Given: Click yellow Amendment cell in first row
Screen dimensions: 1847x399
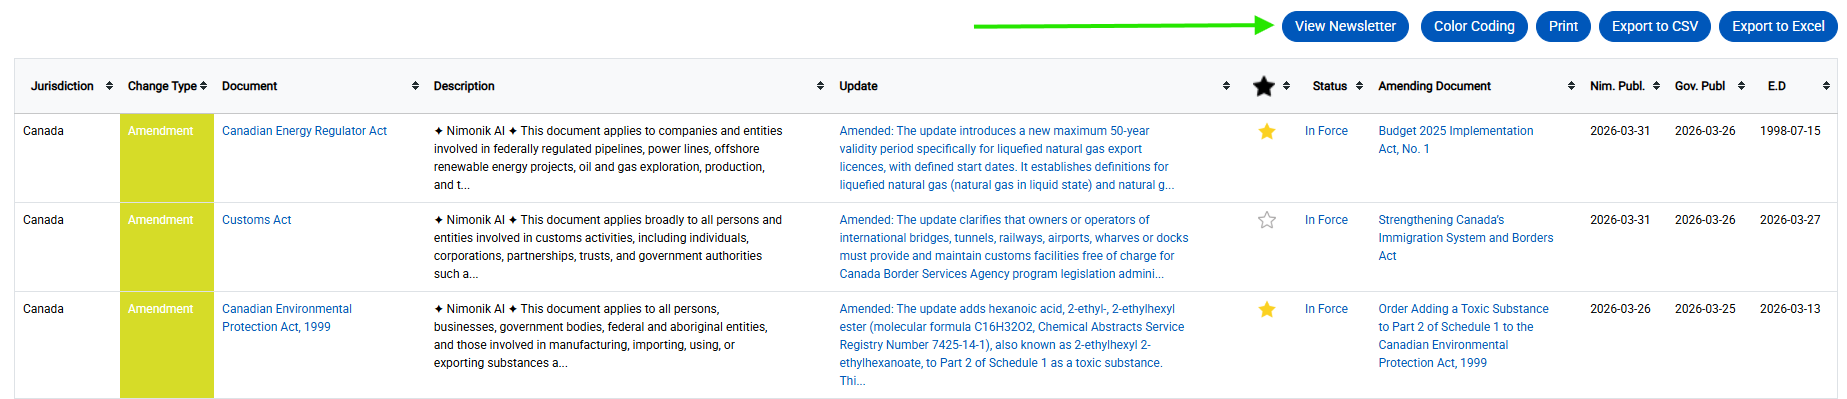Looking at the screenshot, I should [167, 158].
